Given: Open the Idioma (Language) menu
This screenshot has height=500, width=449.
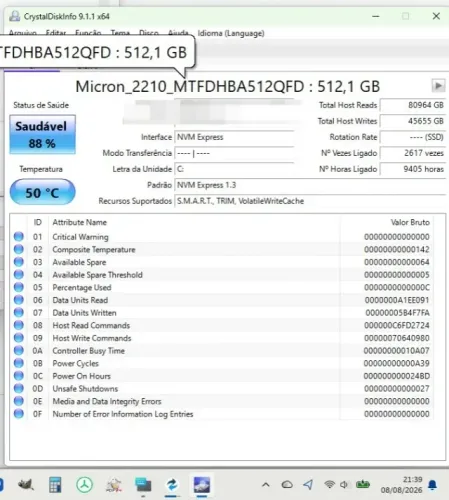Looking at the screenshot, I should pos(231,33).
